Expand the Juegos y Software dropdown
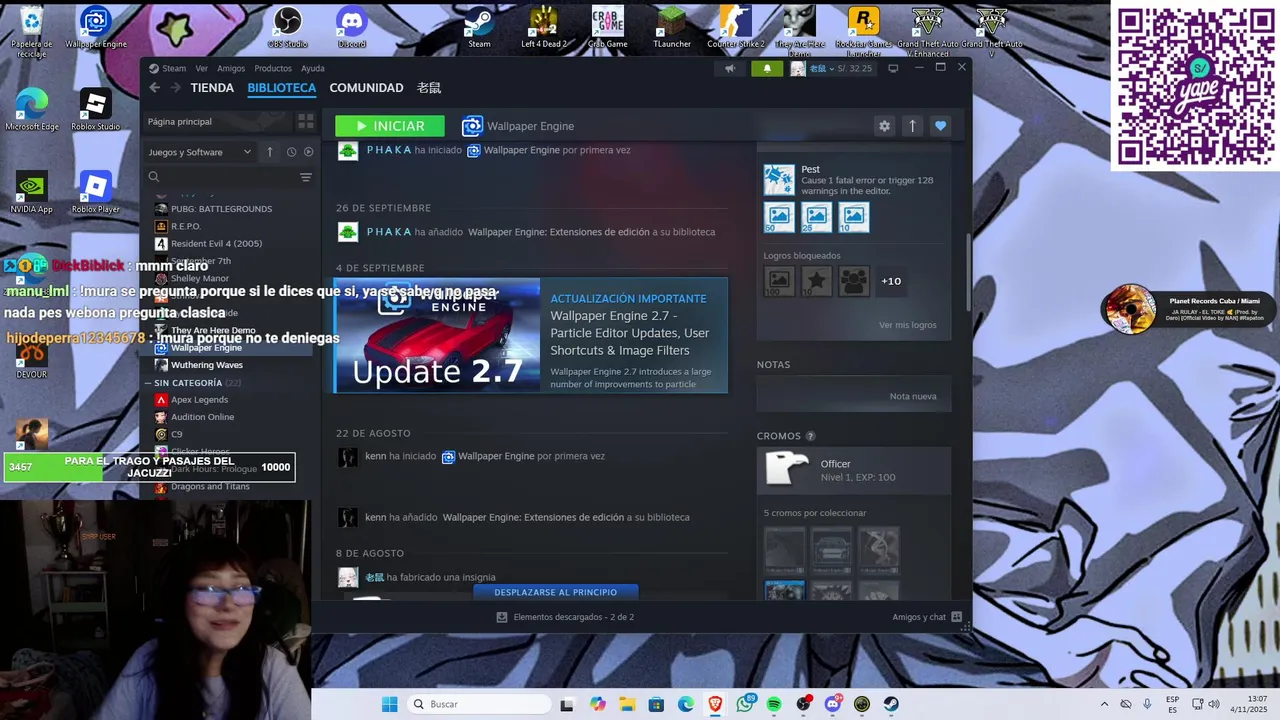This screenshot has height=720, width=1280. [200, 152]
